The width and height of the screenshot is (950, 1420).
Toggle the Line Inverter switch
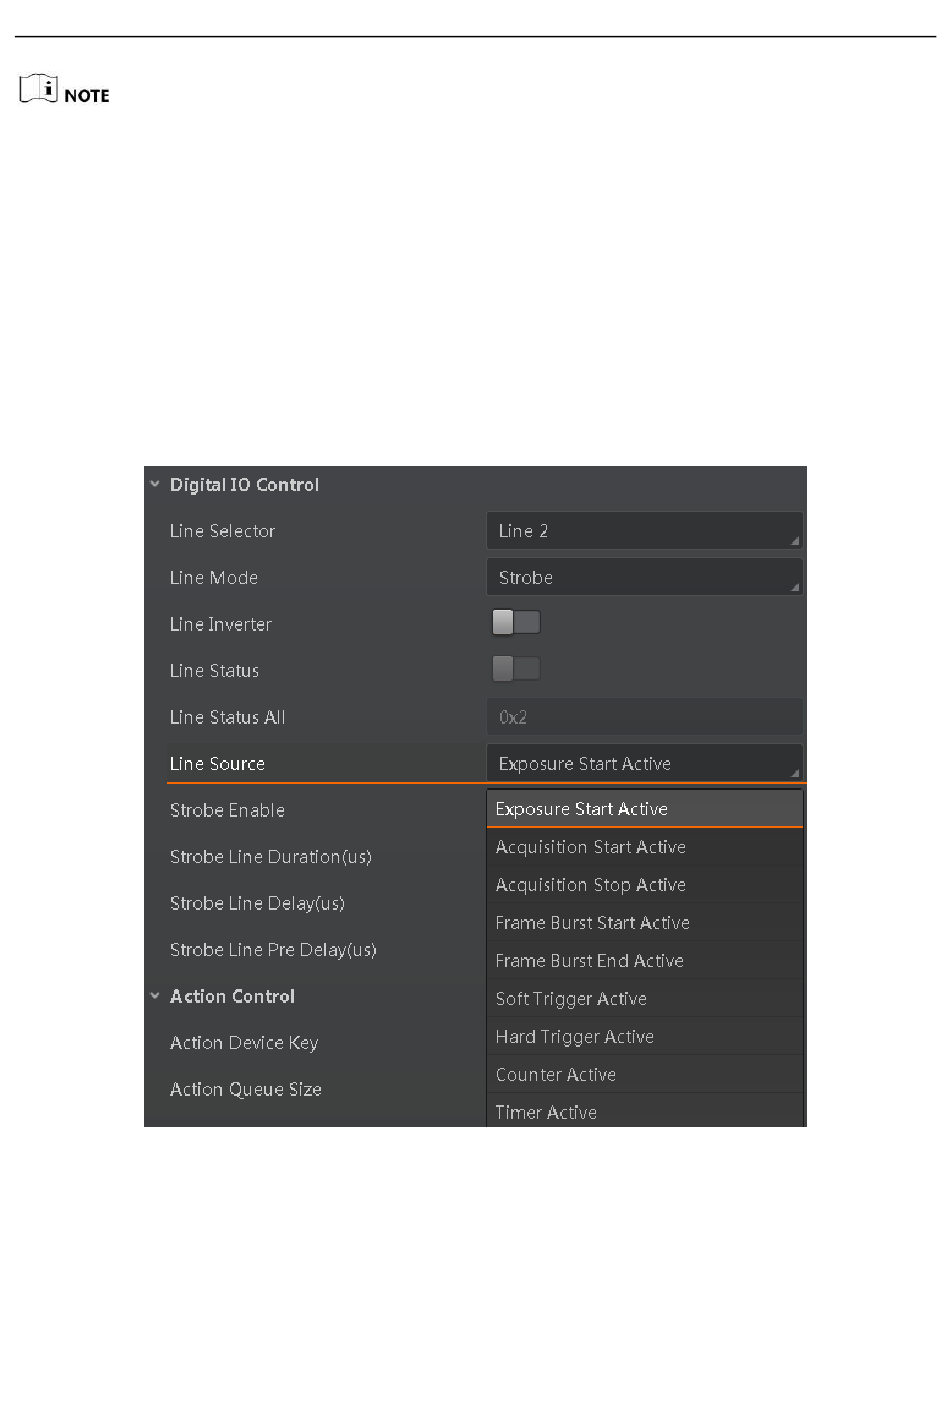coord(516,623)
